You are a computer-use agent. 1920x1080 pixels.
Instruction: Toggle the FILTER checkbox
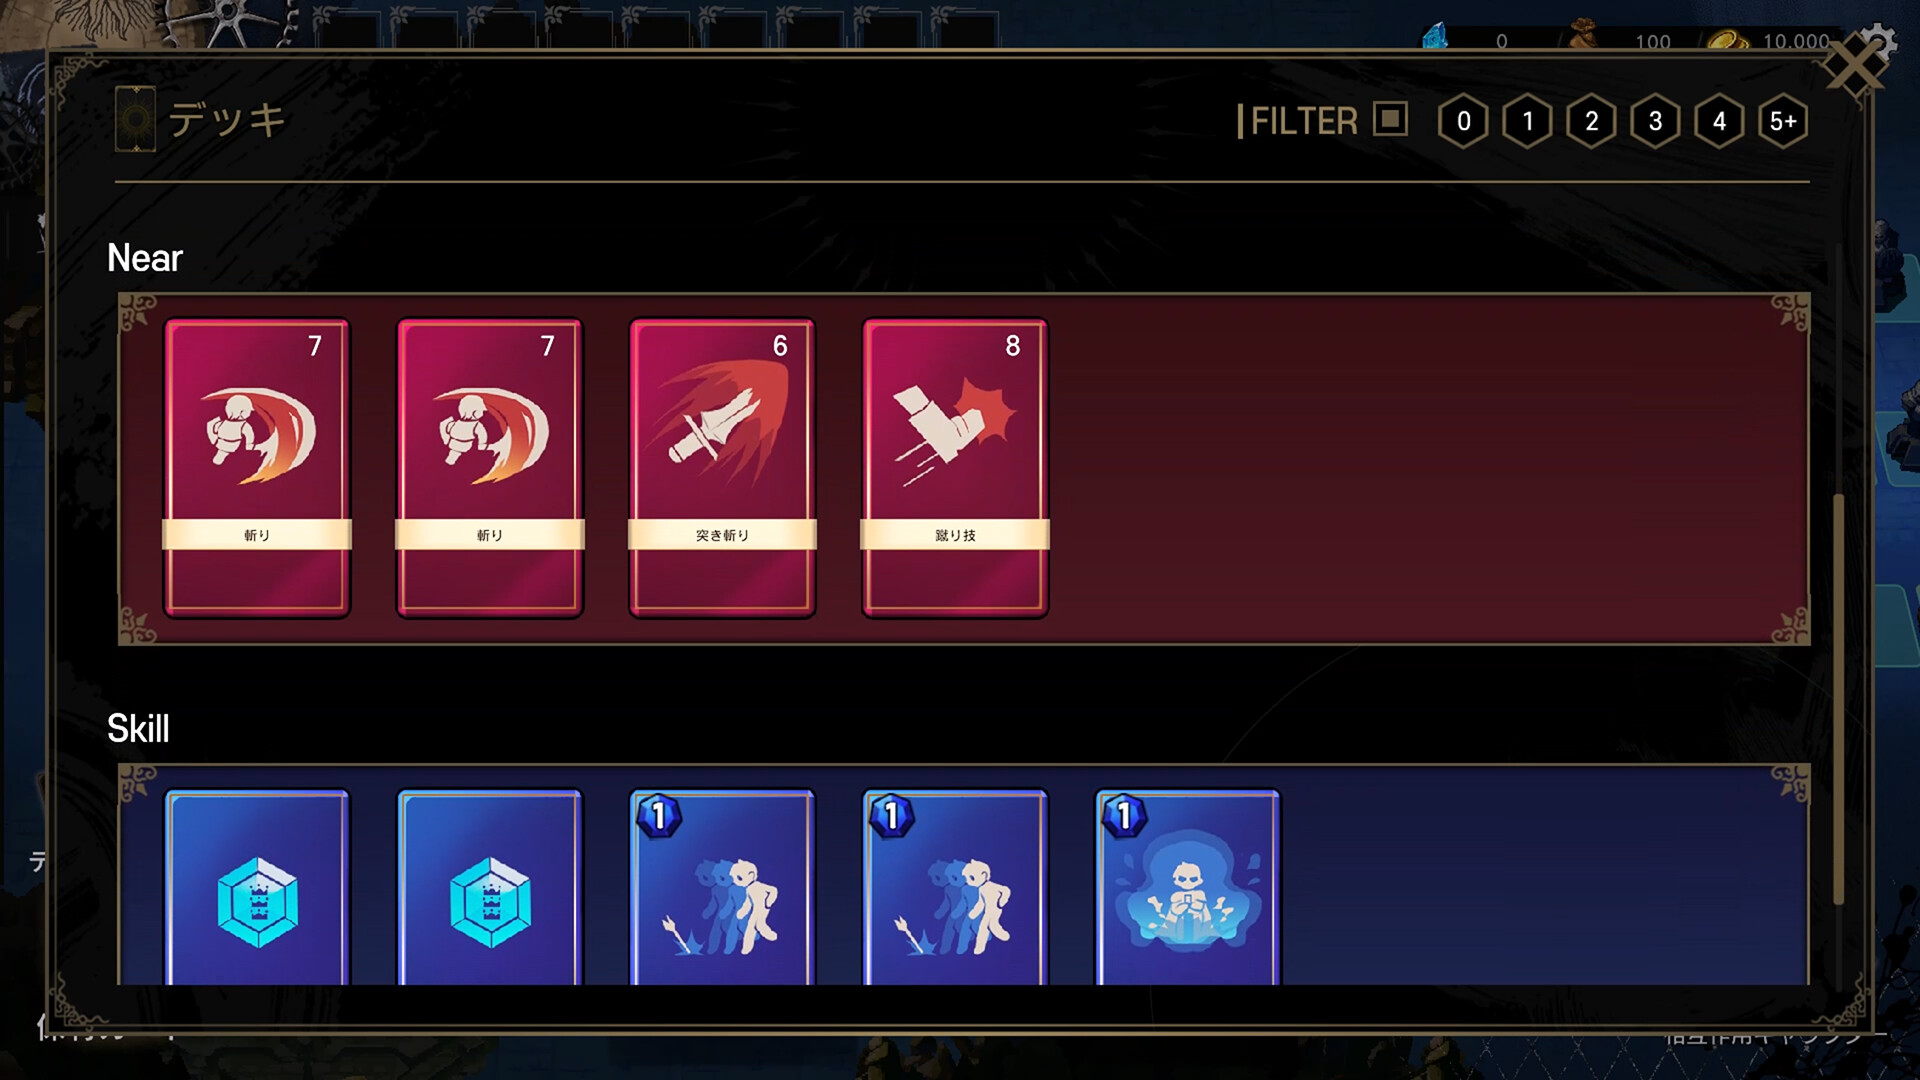(x=1390, y=119)
